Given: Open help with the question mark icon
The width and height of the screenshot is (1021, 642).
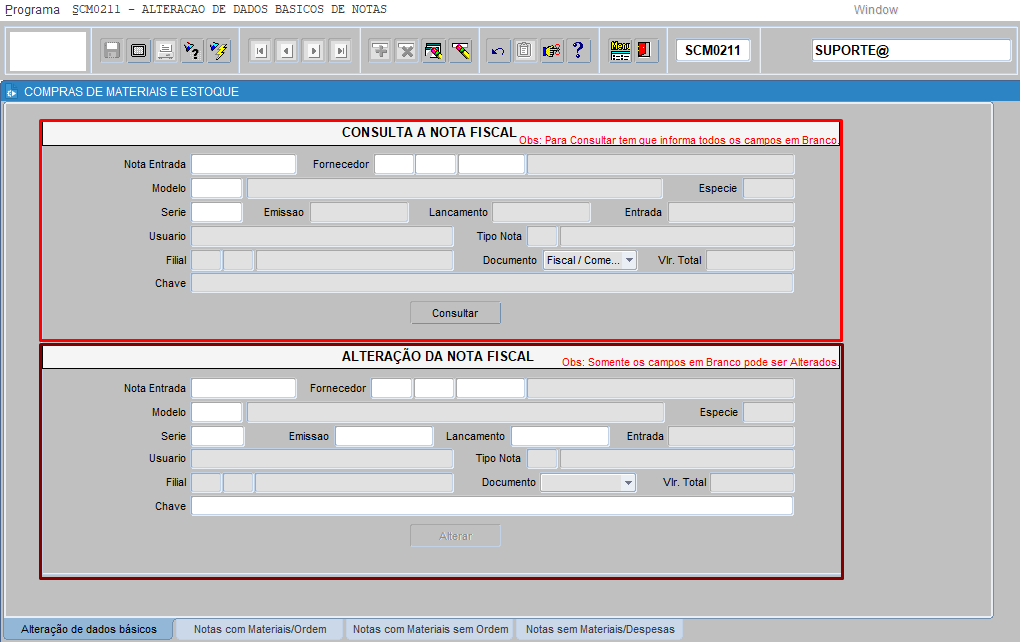Looking at the screenshot, I should (578, 51).
